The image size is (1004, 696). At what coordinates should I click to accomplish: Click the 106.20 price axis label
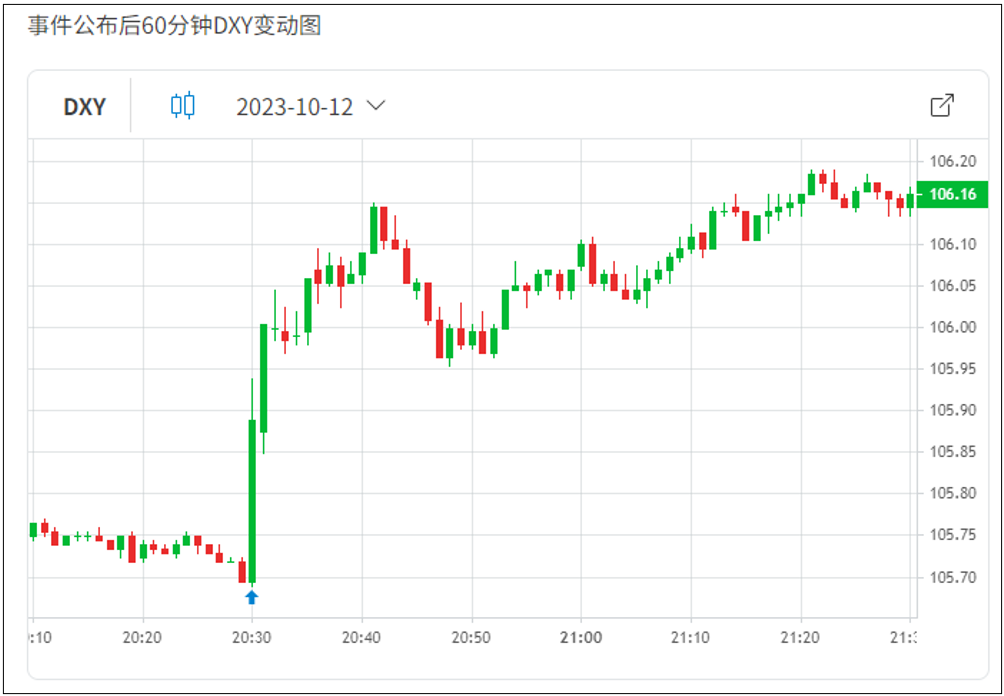[952, 161]
